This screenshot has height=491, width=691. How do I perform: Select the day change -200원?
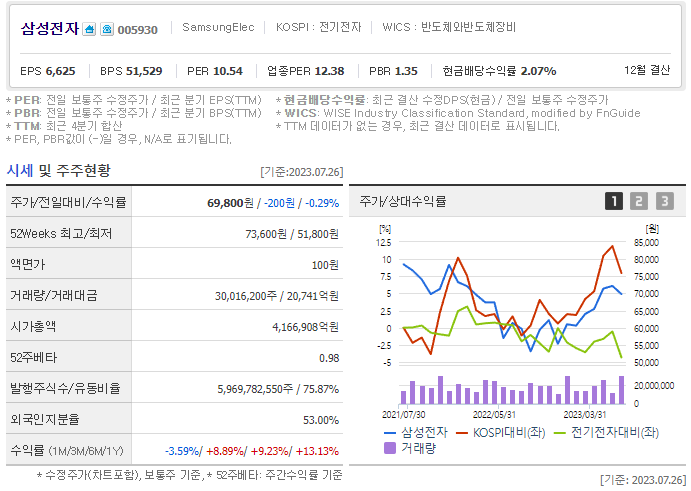(x=279, y=203)
